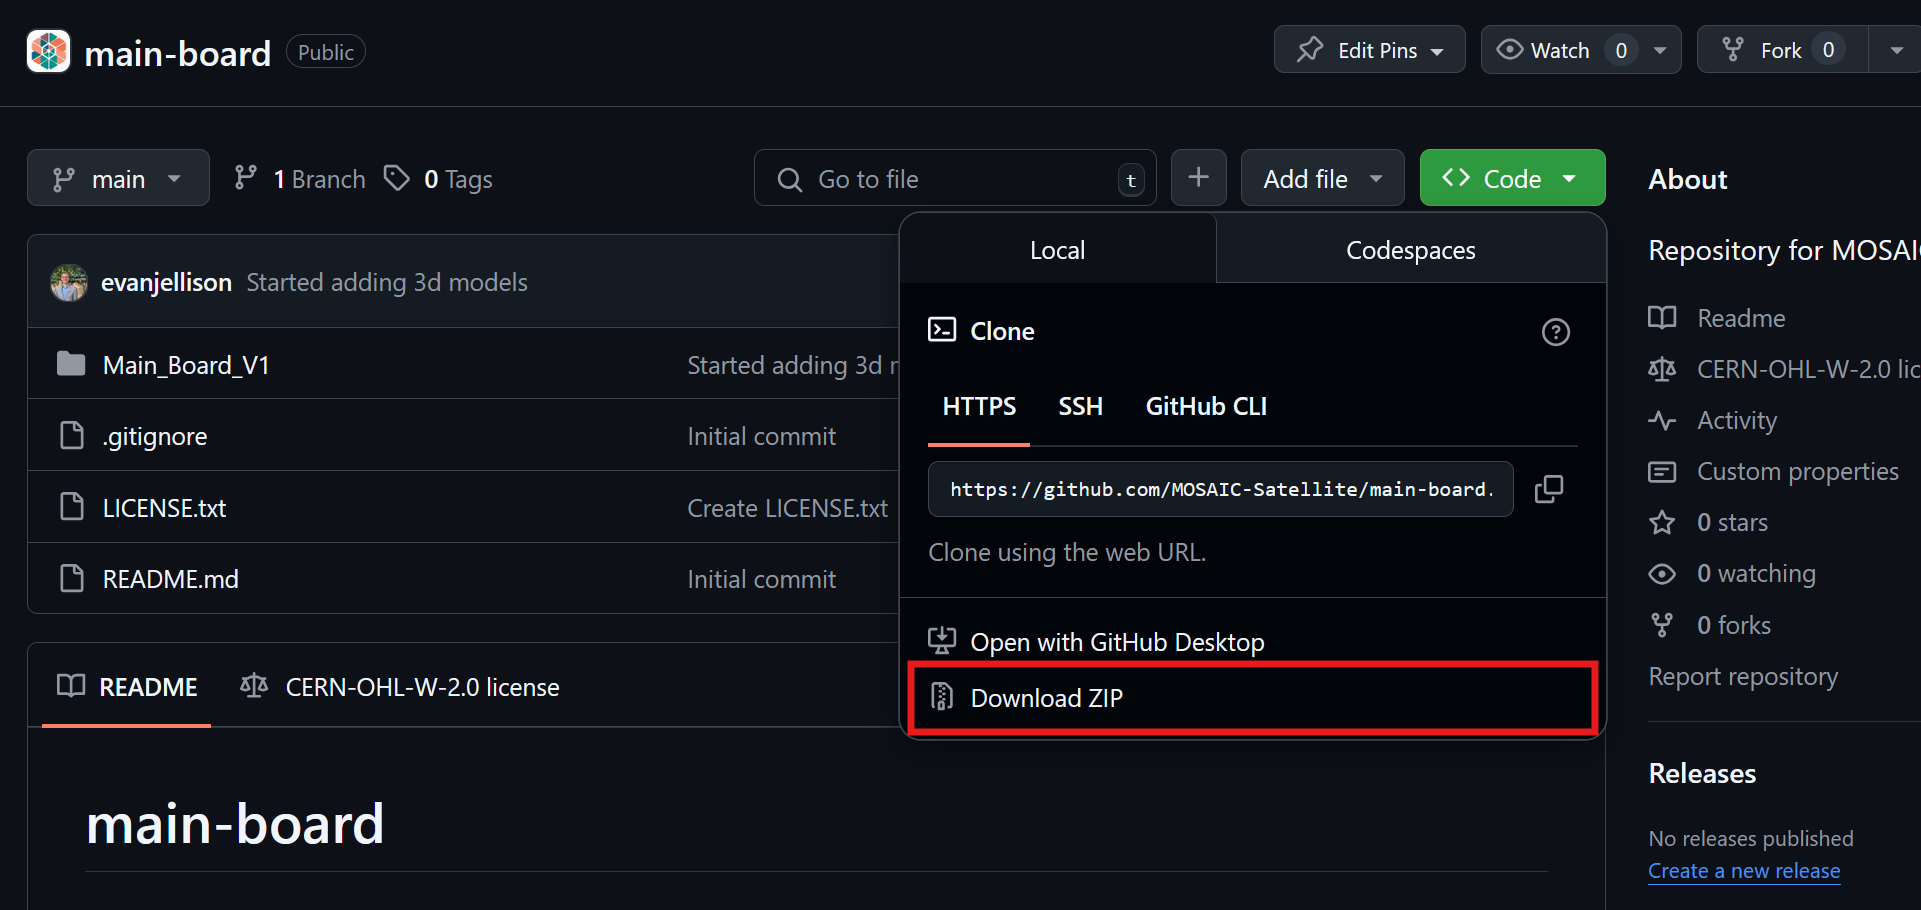This screenshot has width=1921, height=910.
Task: Click the scale icon beside CERN-OHL-W-2.0 in About
Action: pos(1662,369)
